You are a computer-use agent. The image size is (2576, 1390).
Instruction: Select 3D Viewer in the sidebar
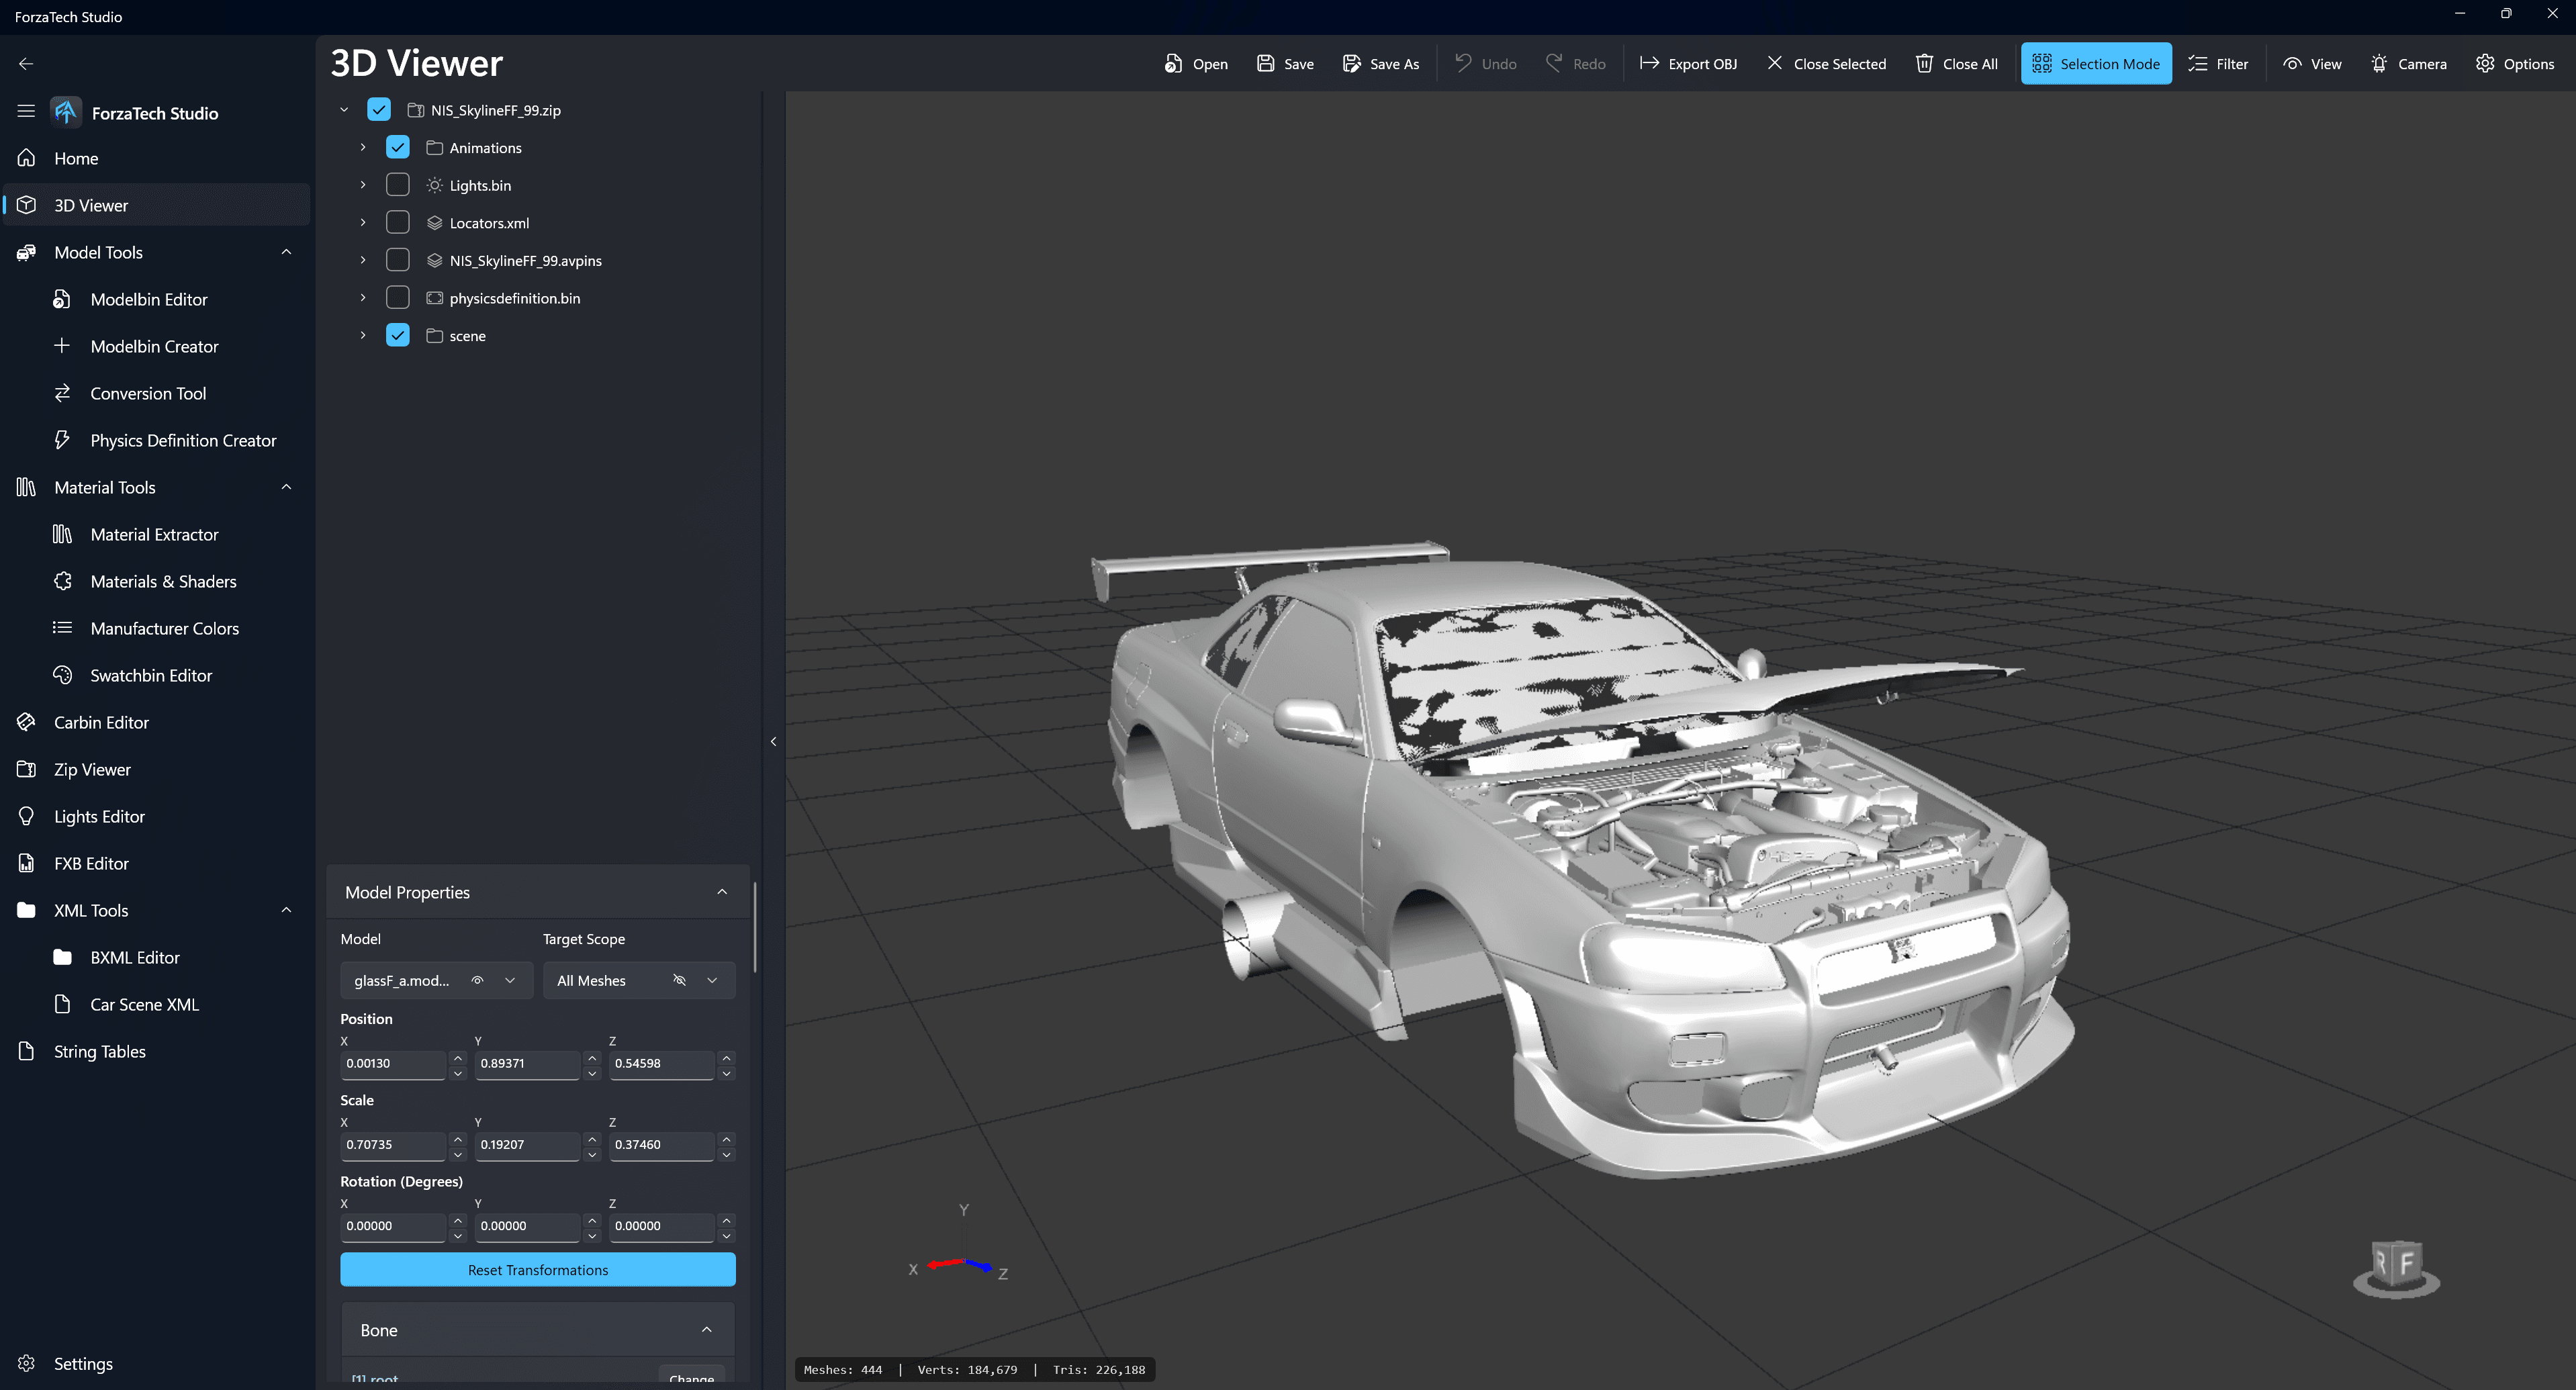[156, 205]
